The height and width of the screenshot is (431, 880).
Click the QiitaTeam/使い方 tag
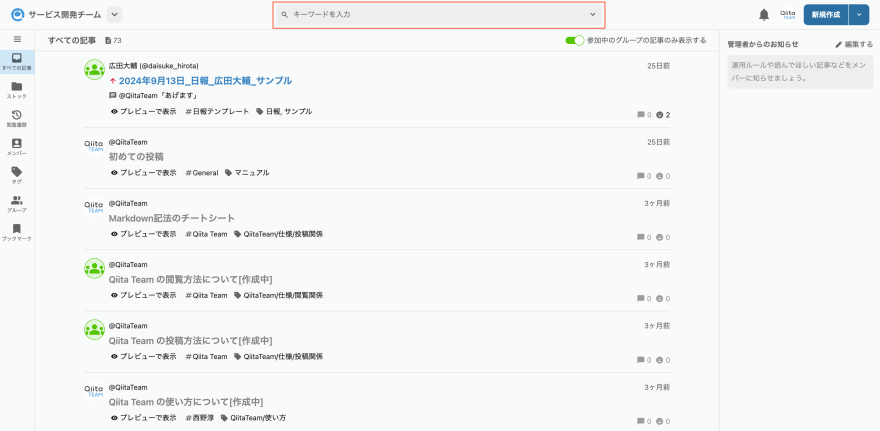click(x=253, y=418)
